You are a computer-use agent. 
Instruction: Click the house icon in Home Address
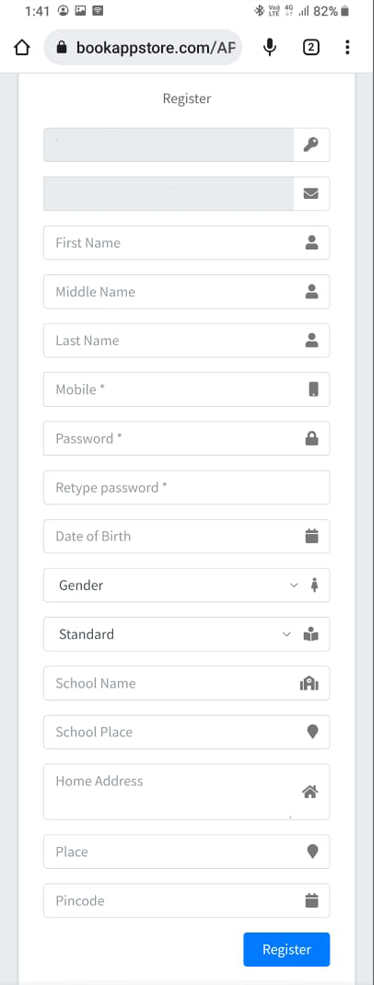[x=310, y=792]
